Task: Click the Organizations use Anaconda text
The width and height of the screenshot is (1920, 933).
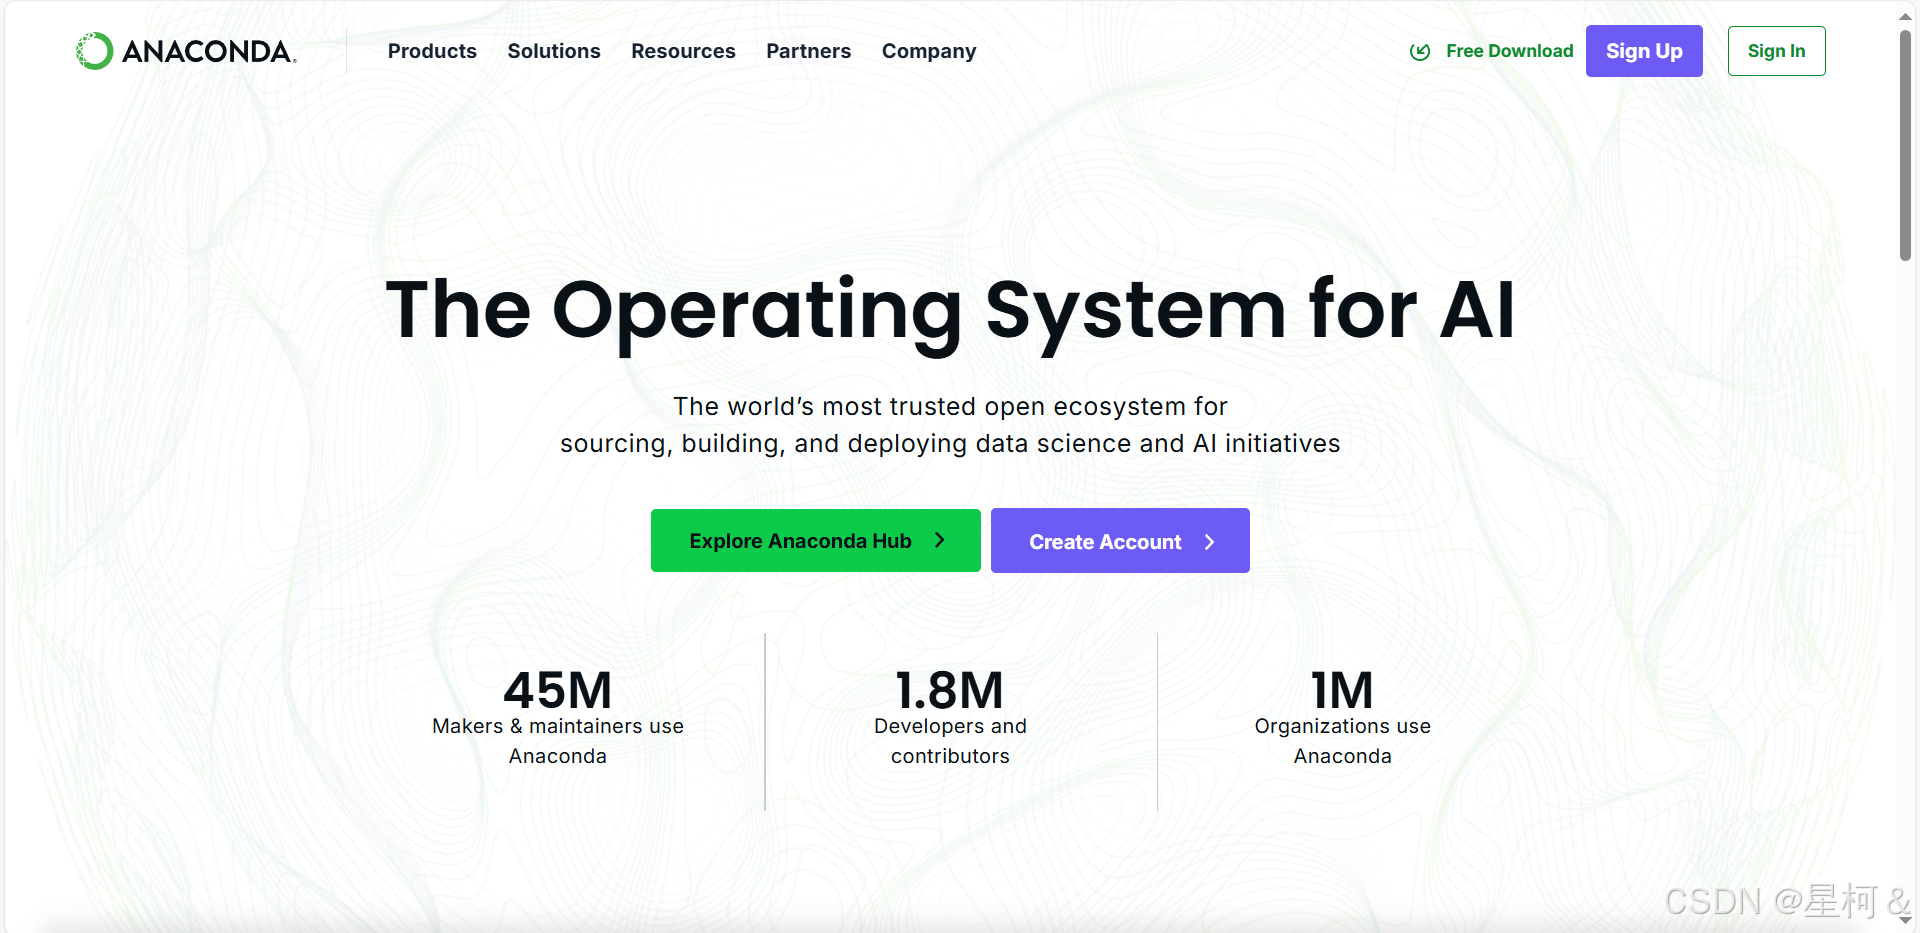Action: tap(1342, 741)
